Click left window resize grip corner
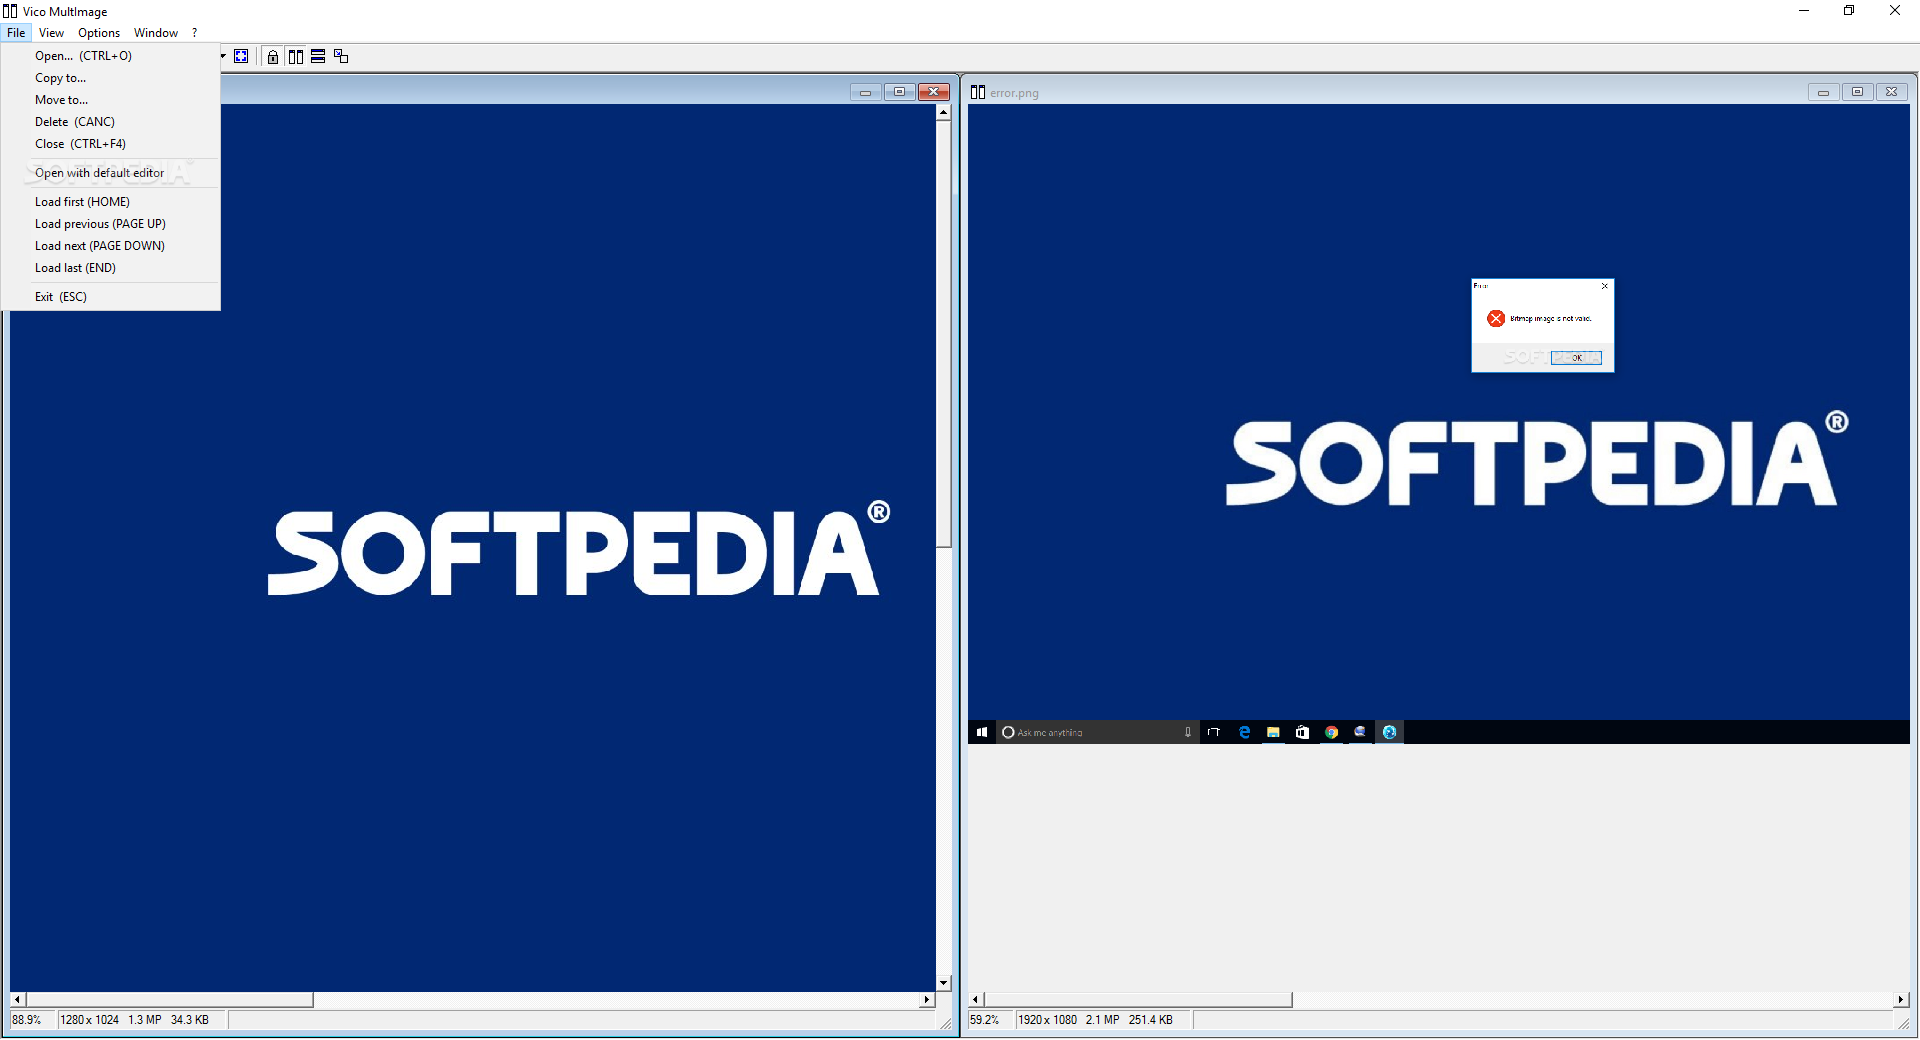 [x=946, y=1023]
